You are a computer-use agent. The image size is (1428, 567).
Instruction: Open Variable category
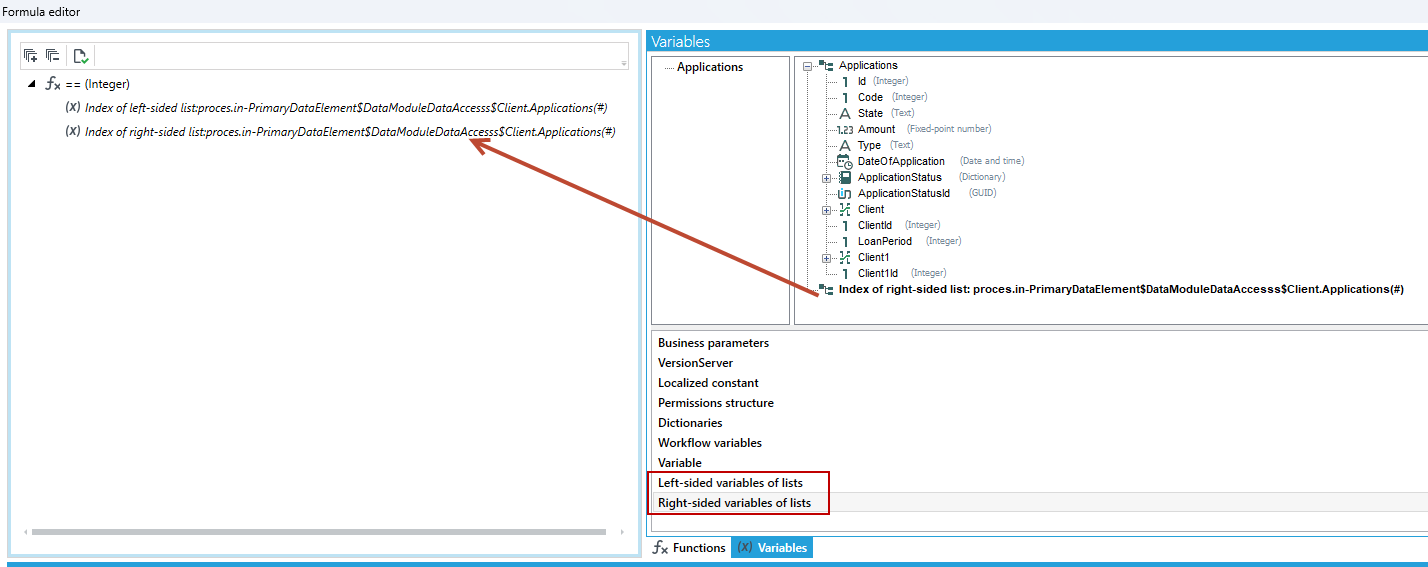680,463
